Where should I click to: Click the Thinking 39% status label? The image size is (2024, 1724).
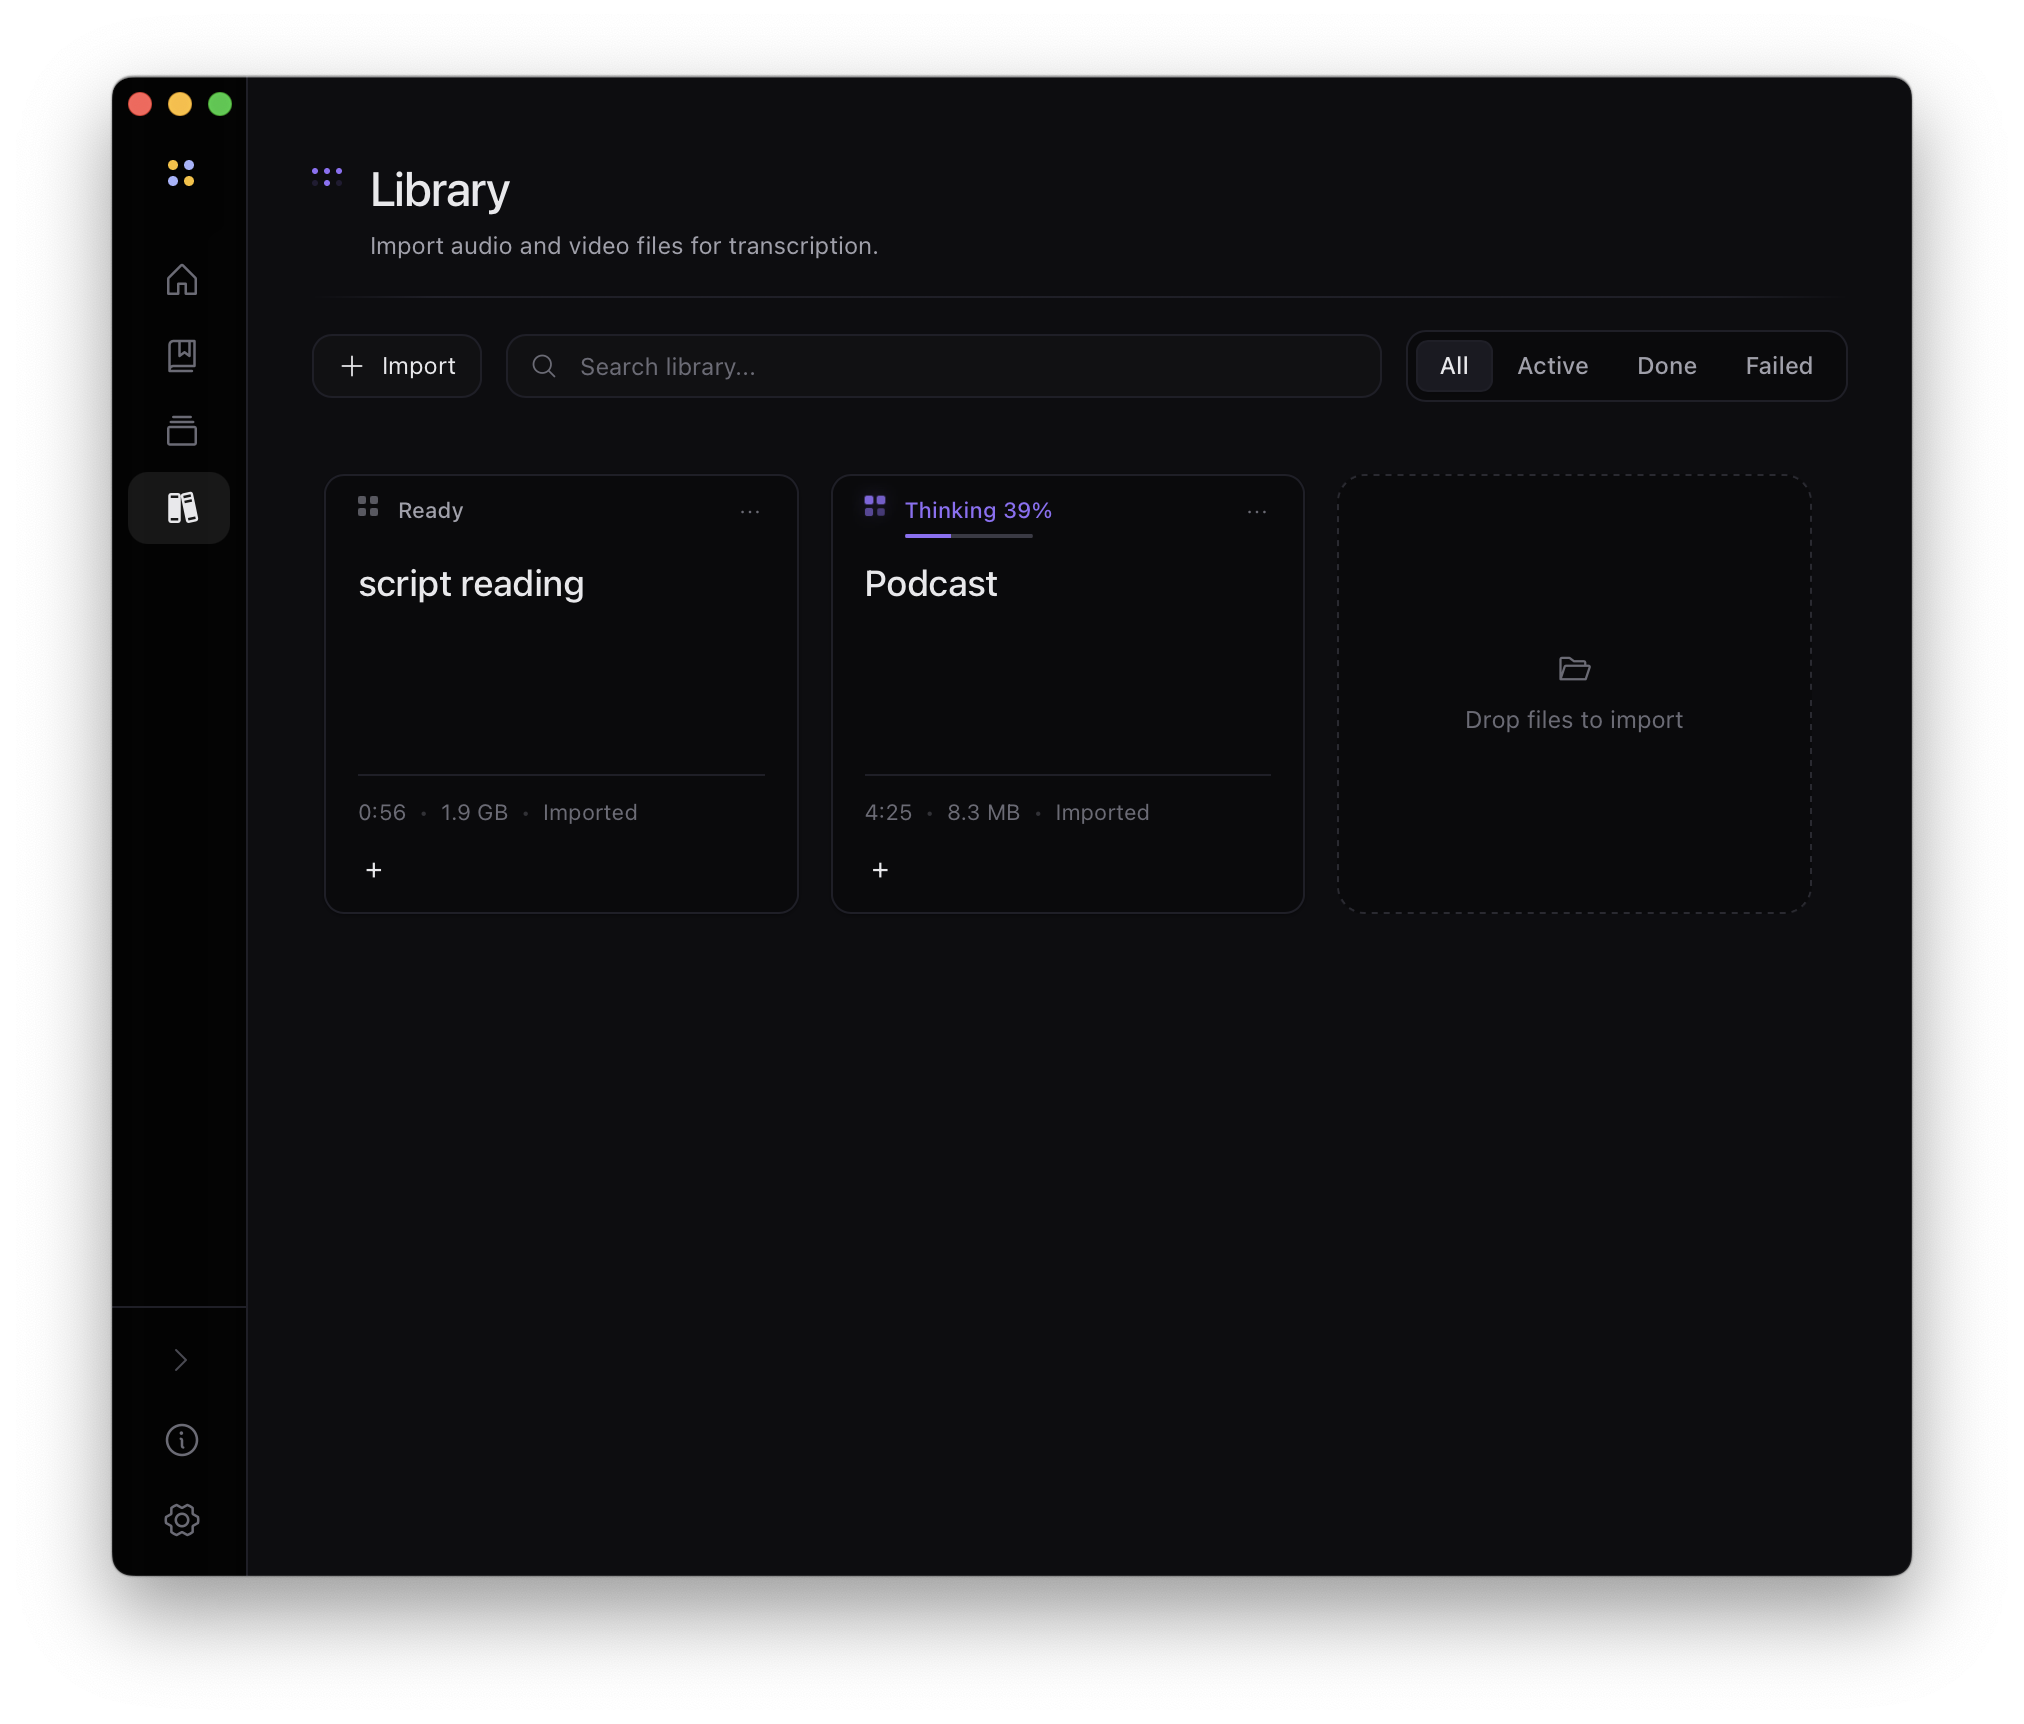[x=978, y=510]
